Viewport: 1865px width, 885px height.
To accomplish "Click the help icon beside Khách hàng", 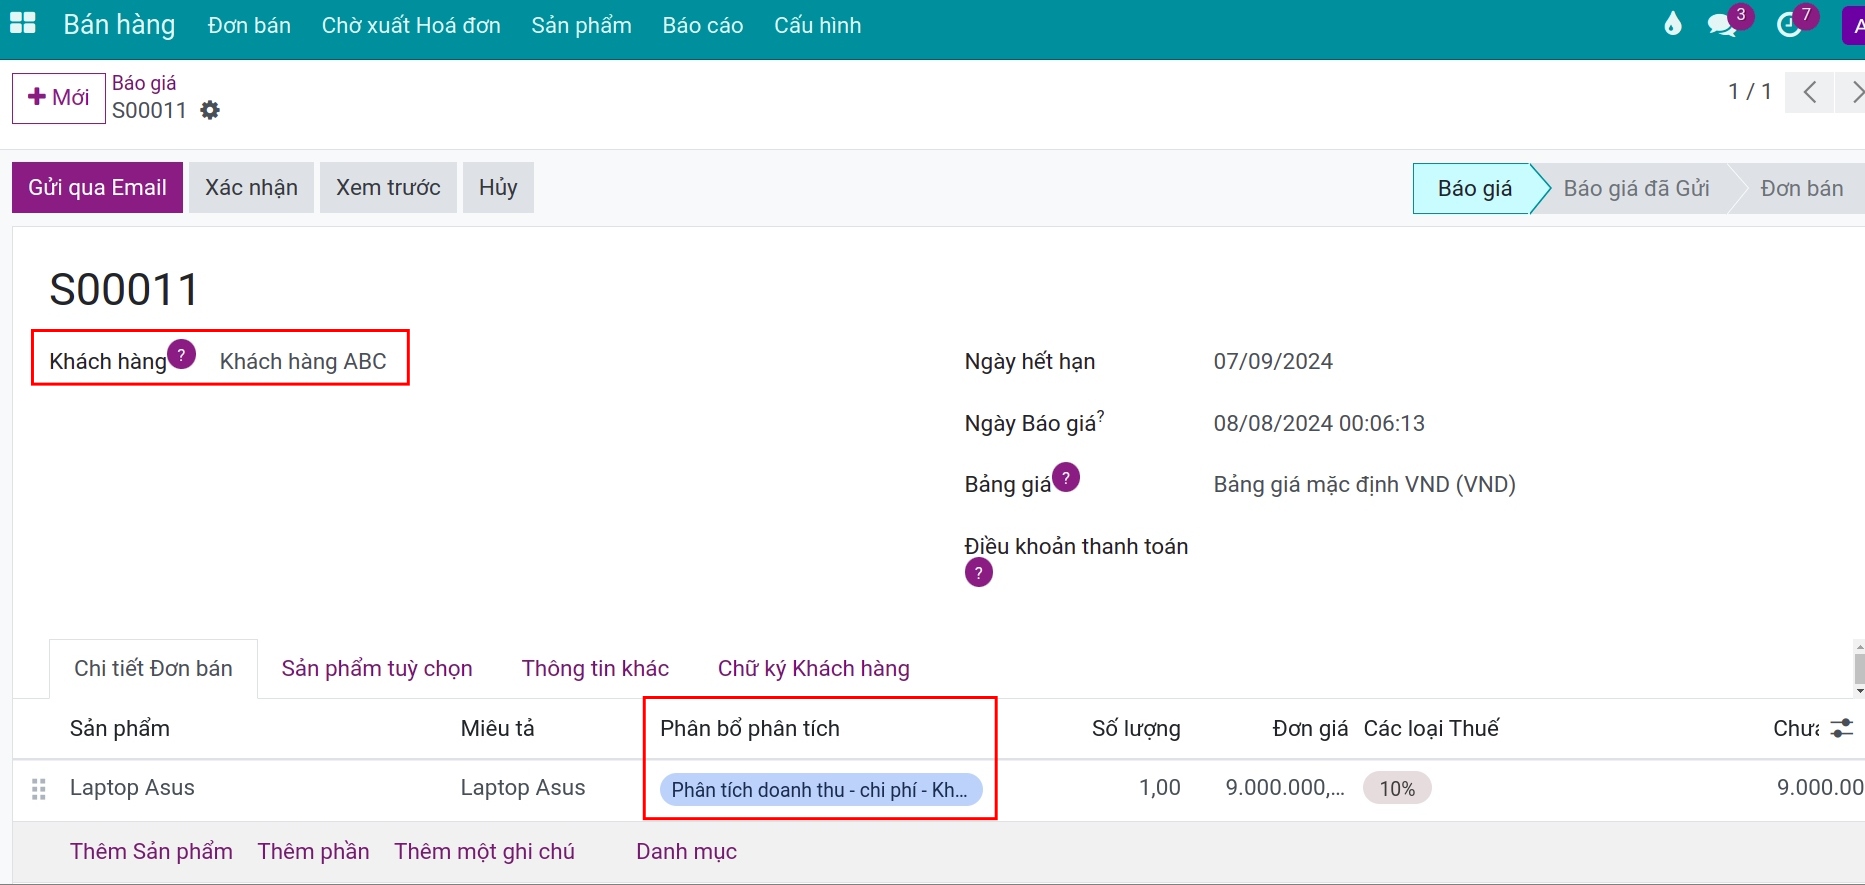I will point(181,354).
